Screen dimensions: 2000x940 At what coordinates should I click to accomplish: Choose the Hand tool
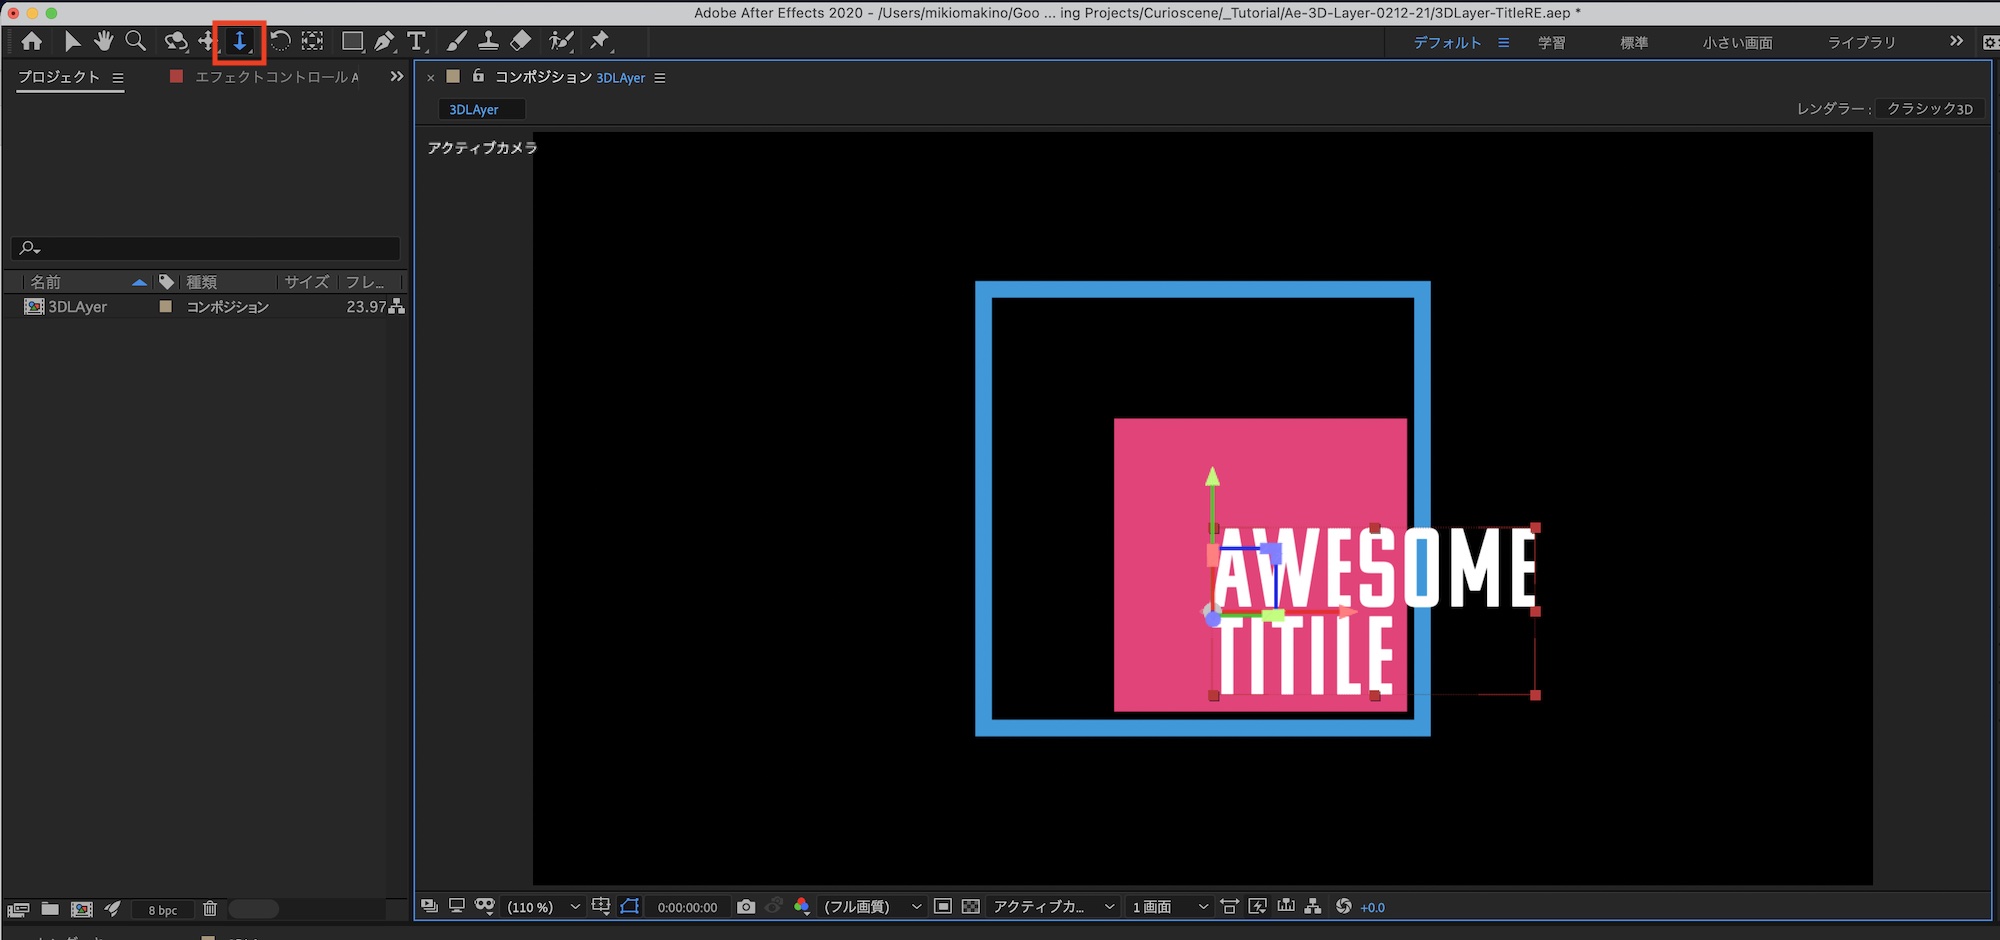(103, 41)
